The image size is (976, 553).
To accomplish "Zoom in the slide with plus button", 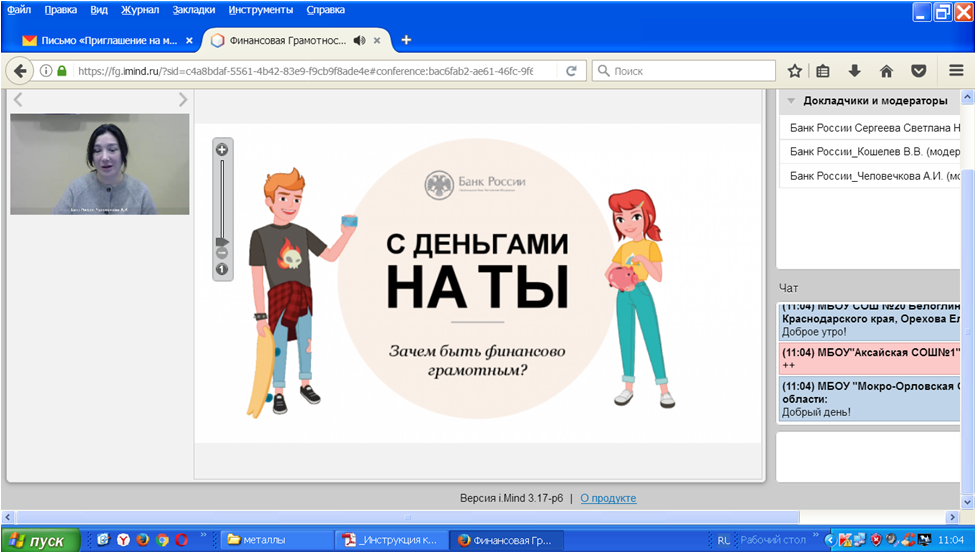I will [222, 150].
